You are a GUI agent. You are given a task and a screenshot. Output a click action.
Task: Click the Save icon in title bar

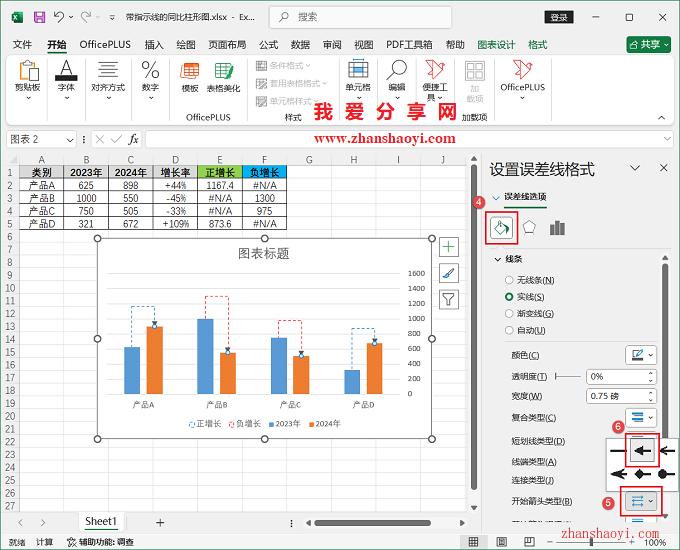39,17
